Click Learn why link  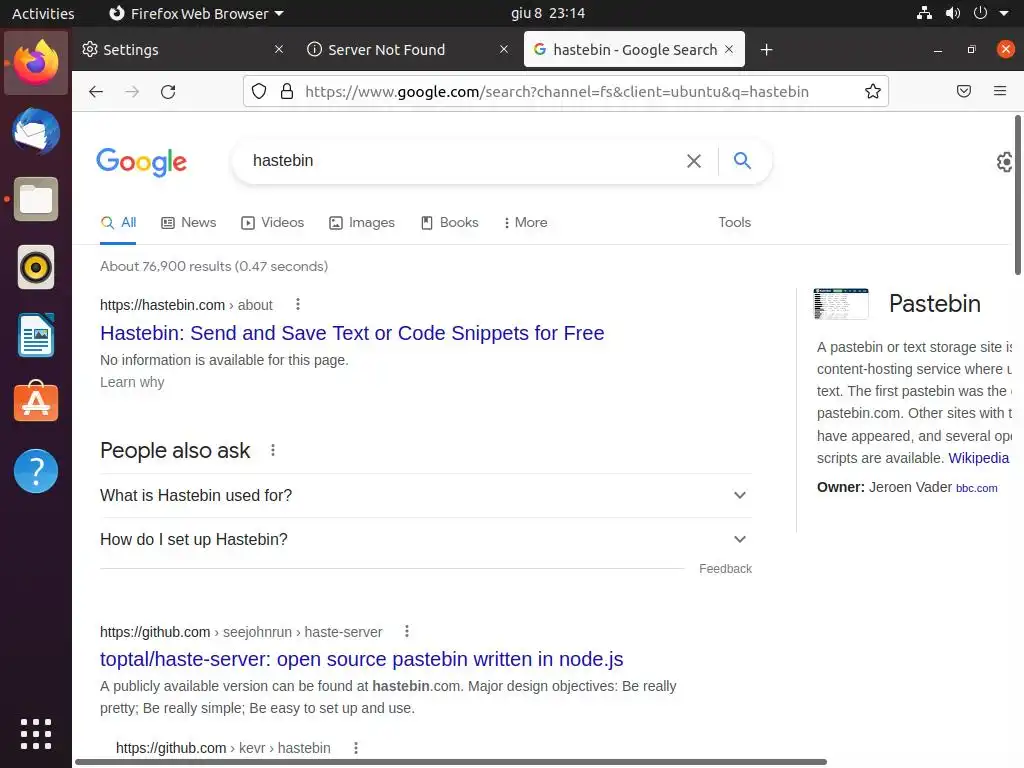(132, 382)
